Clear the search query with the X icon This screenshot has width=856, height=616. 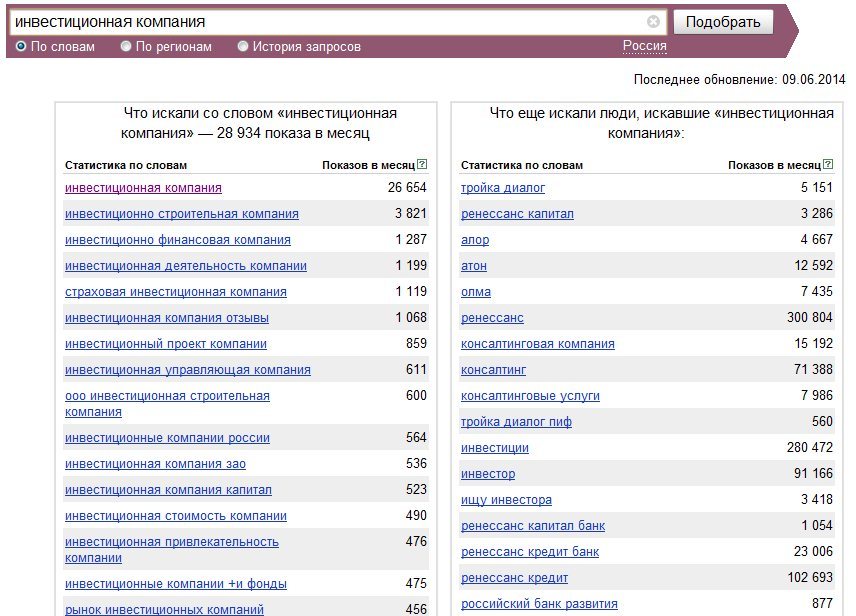click(653, 21)
